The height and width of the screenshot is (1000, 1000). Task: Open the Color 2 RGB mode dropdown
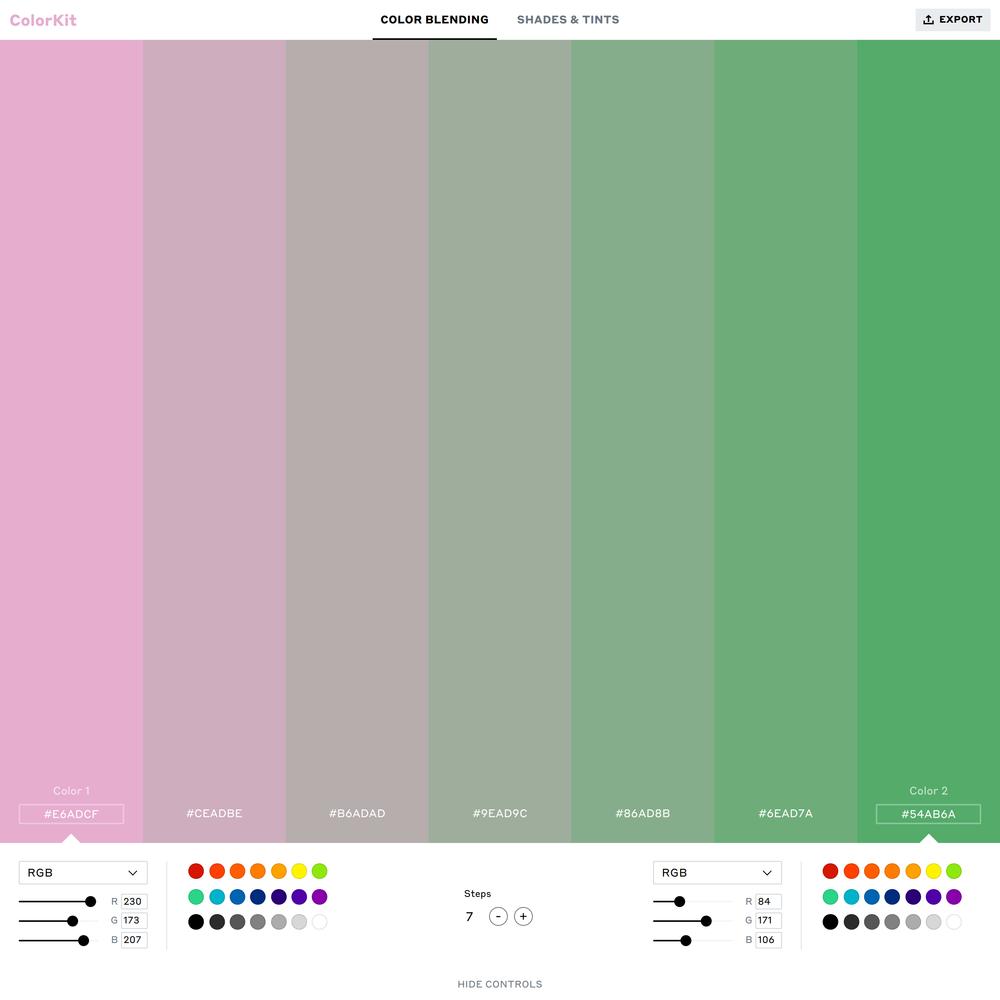(717, 872)
